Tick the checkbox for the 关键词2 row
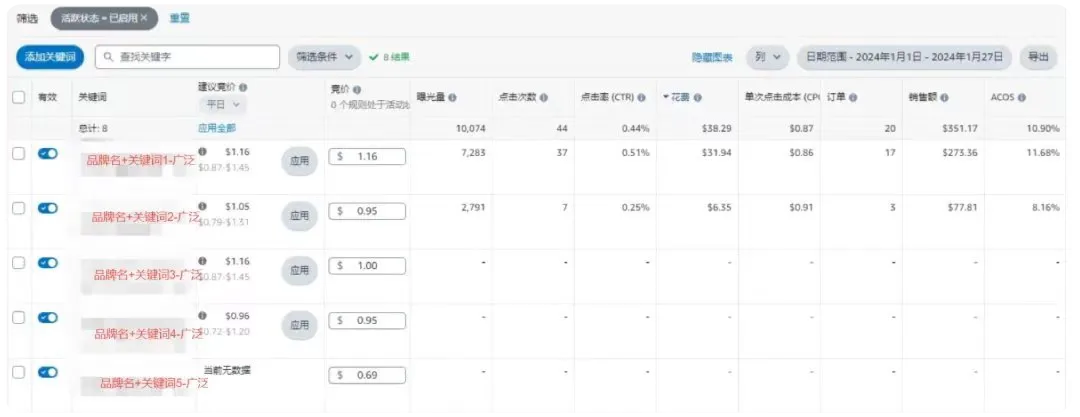Viewport: 1080px width, 417px height. 19,208
